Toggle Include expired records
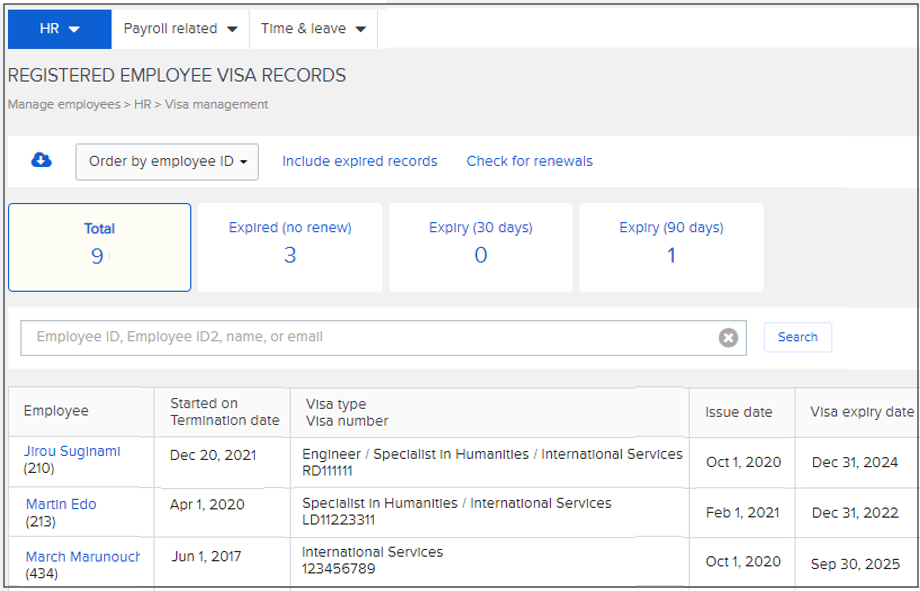This screenshot has height=591, width=920. pos(359,160)
